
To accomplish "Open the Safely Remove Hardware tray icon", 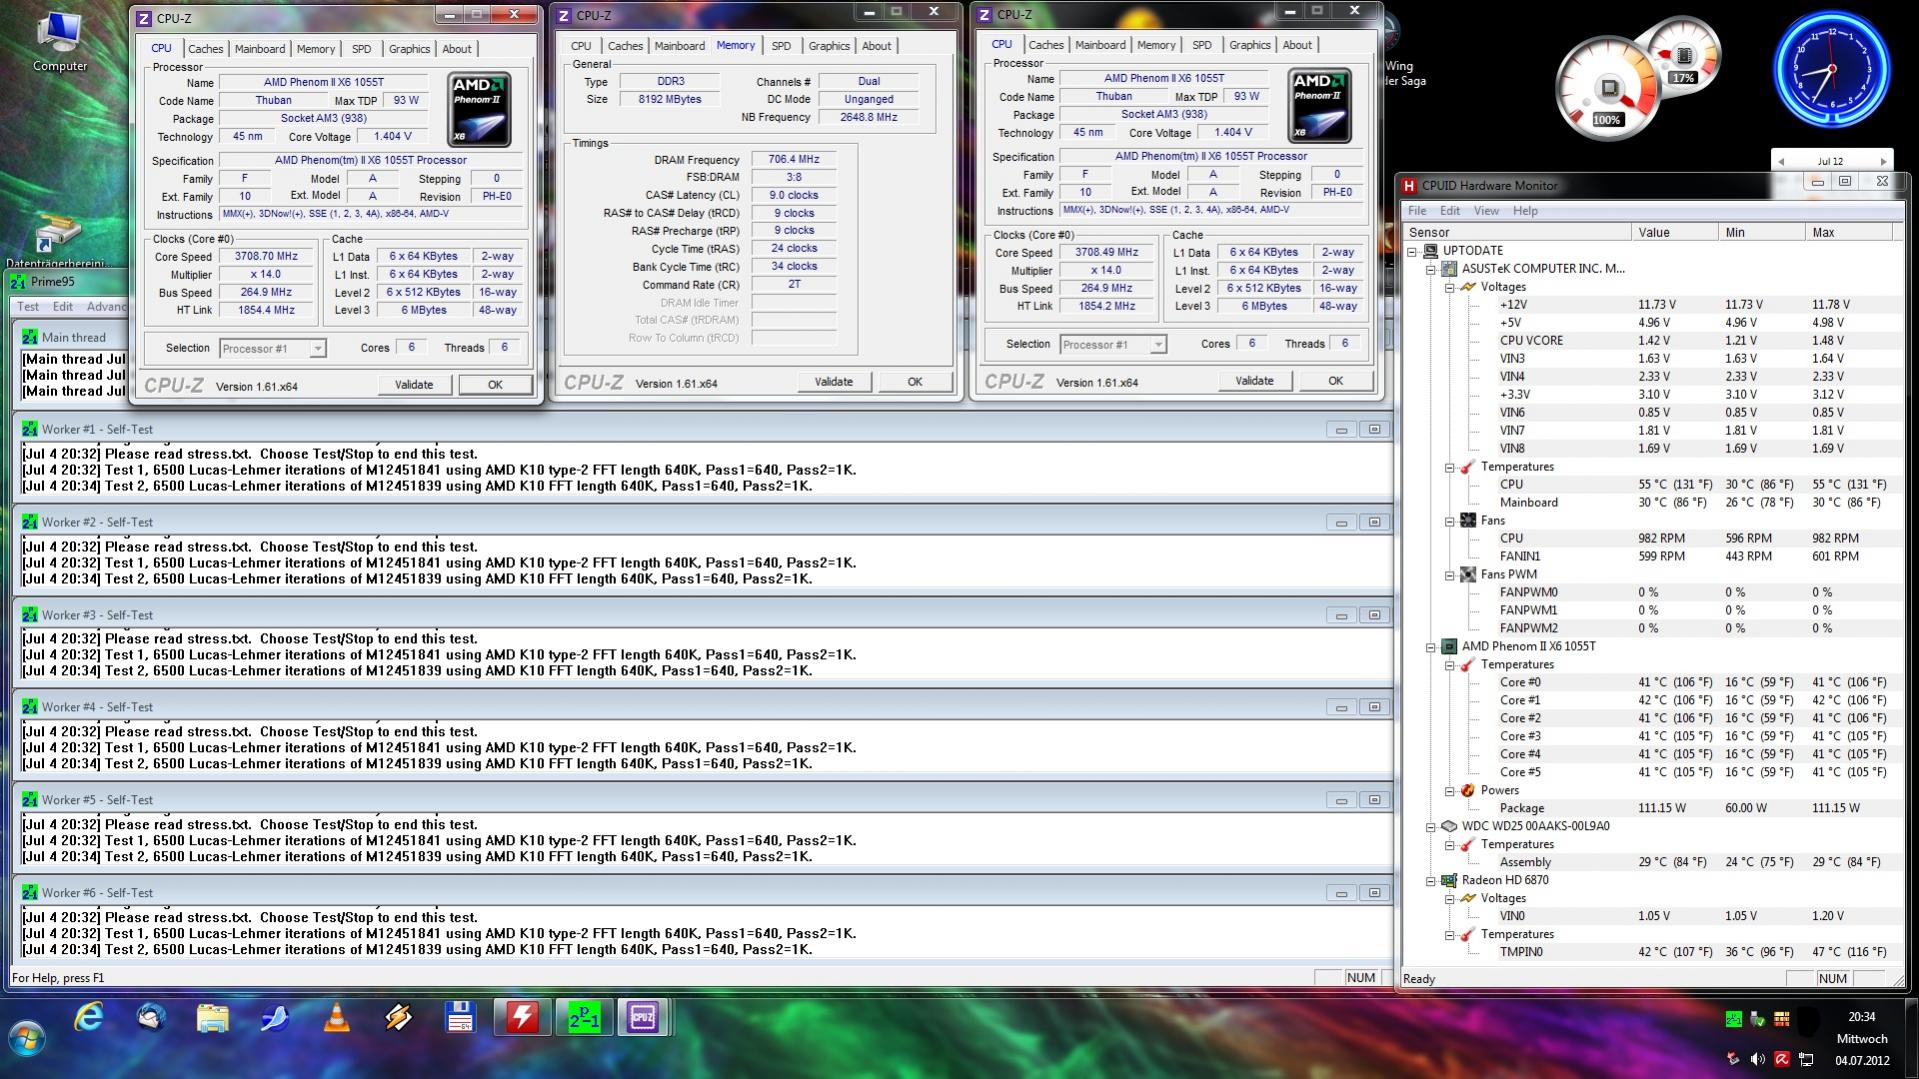I will click(x=1757, y=1019).
